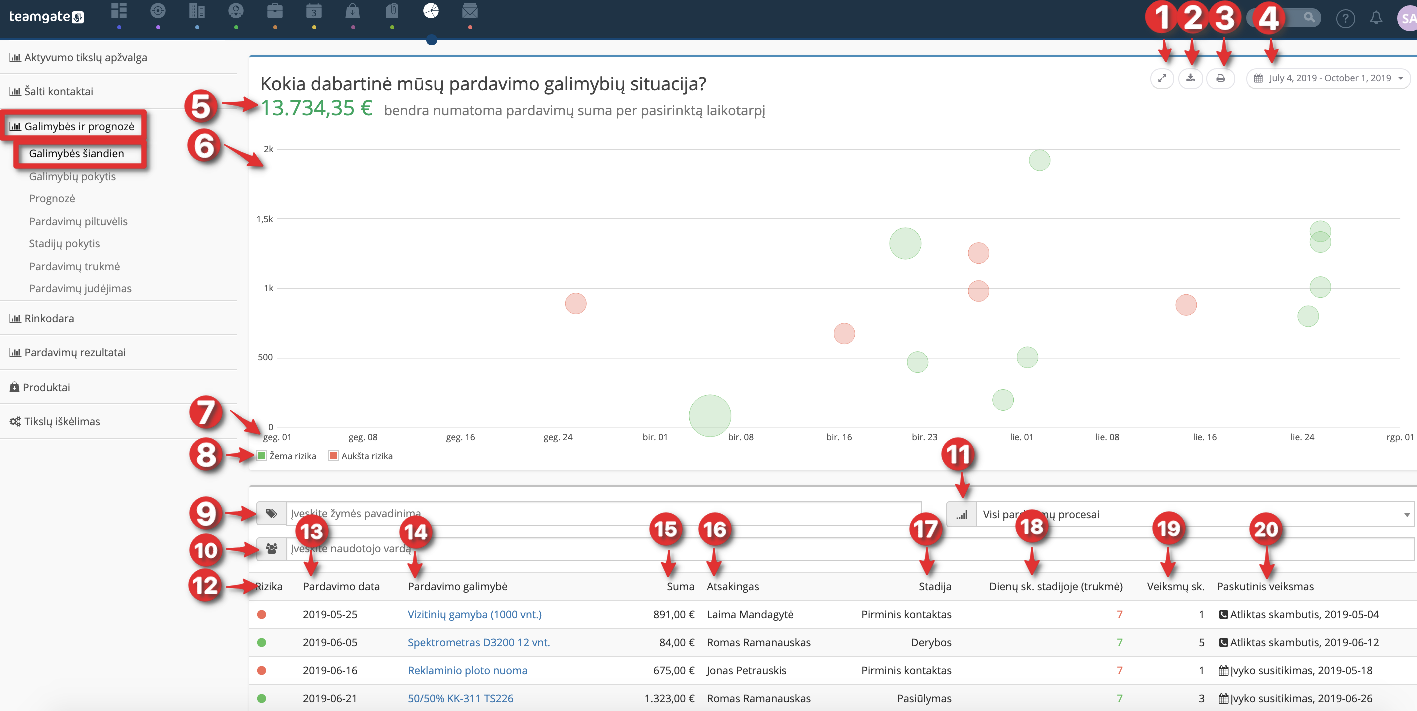Open the Visi pardavimų procesai dropdown
The width and height of the screenshot is (1417, 711).
(x=1194, y=514)
